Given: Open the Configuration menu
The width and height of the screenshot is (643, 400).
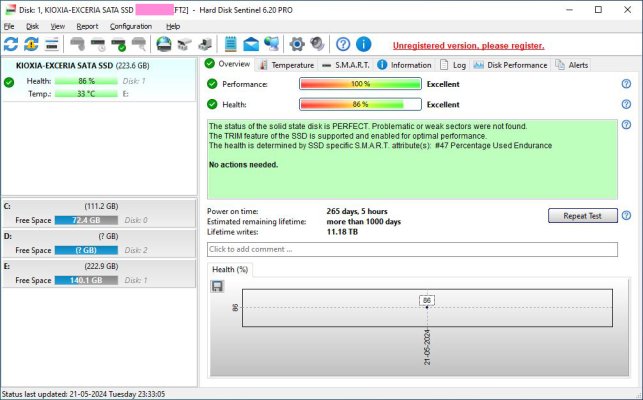Looking at the screenshot, I should coord(131,26).
